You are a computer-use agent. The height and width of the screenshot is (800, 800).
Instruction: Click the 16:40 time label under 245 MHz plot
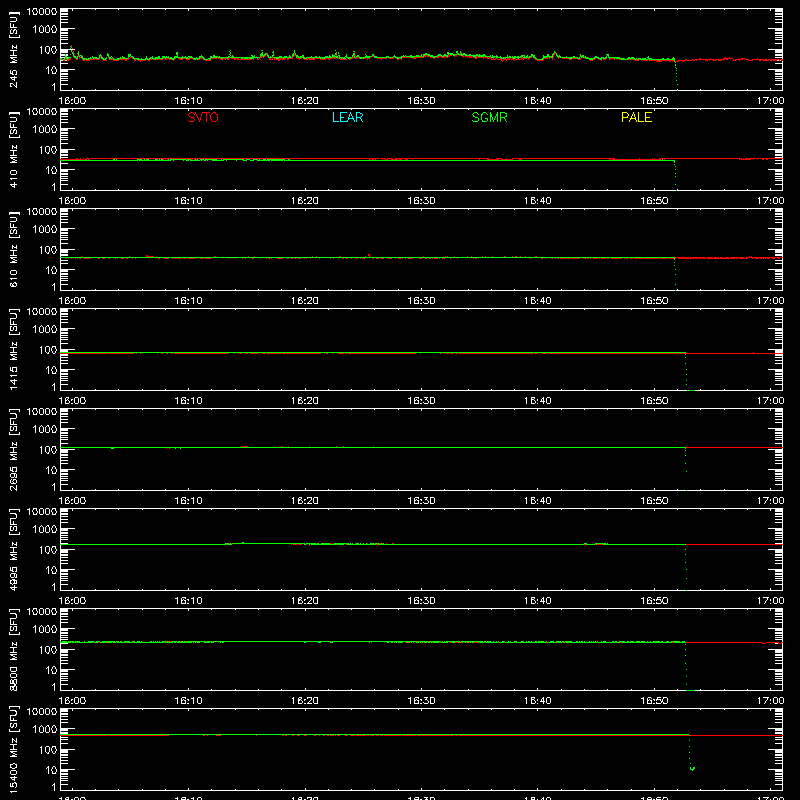538,101
